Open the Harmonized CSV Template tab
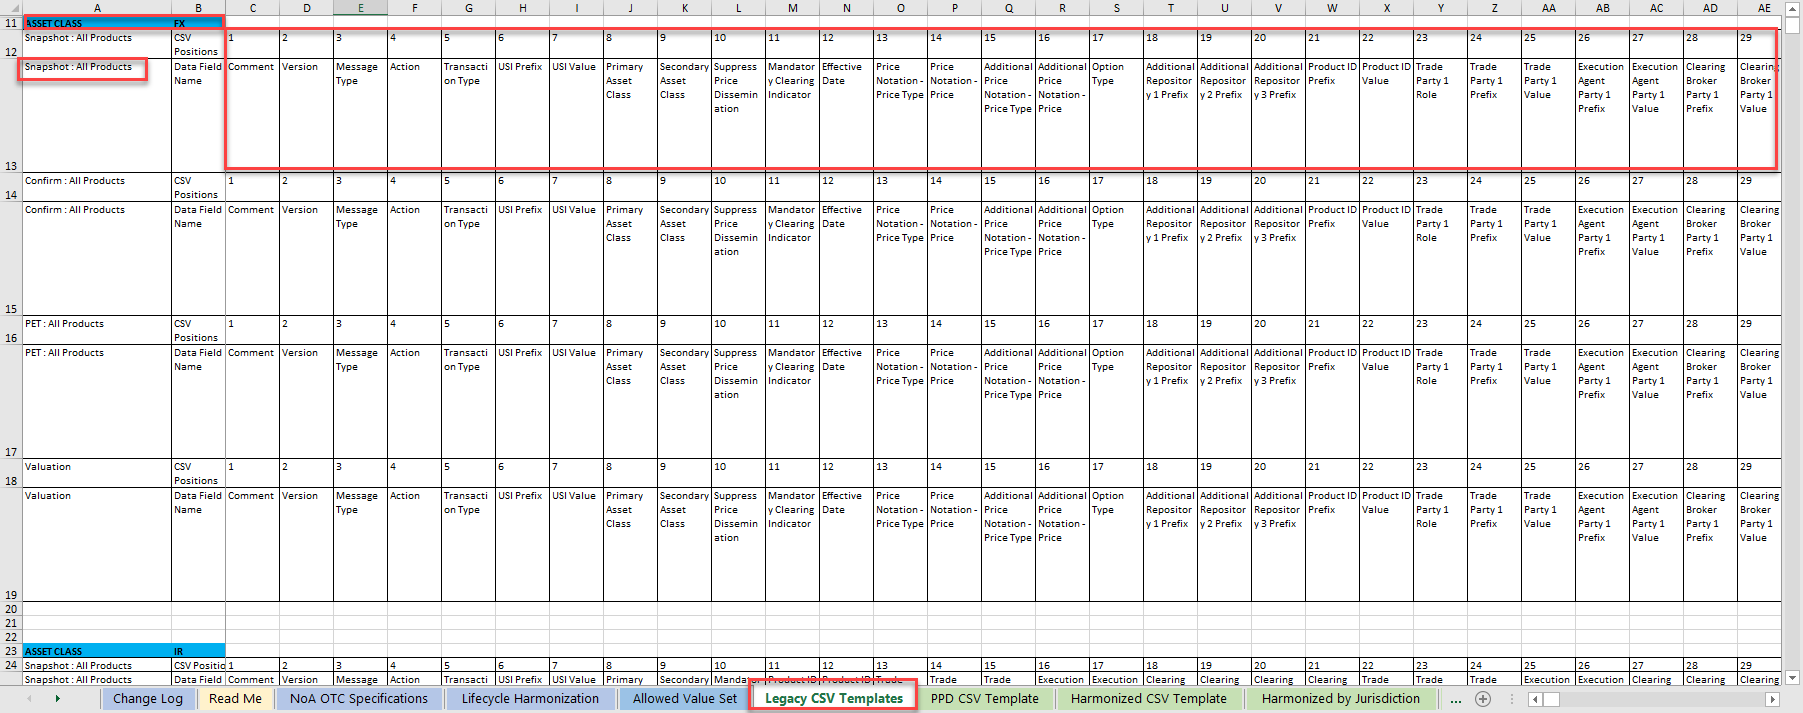The width and height of the screenshot is (1803, 713). [1148, 699]
